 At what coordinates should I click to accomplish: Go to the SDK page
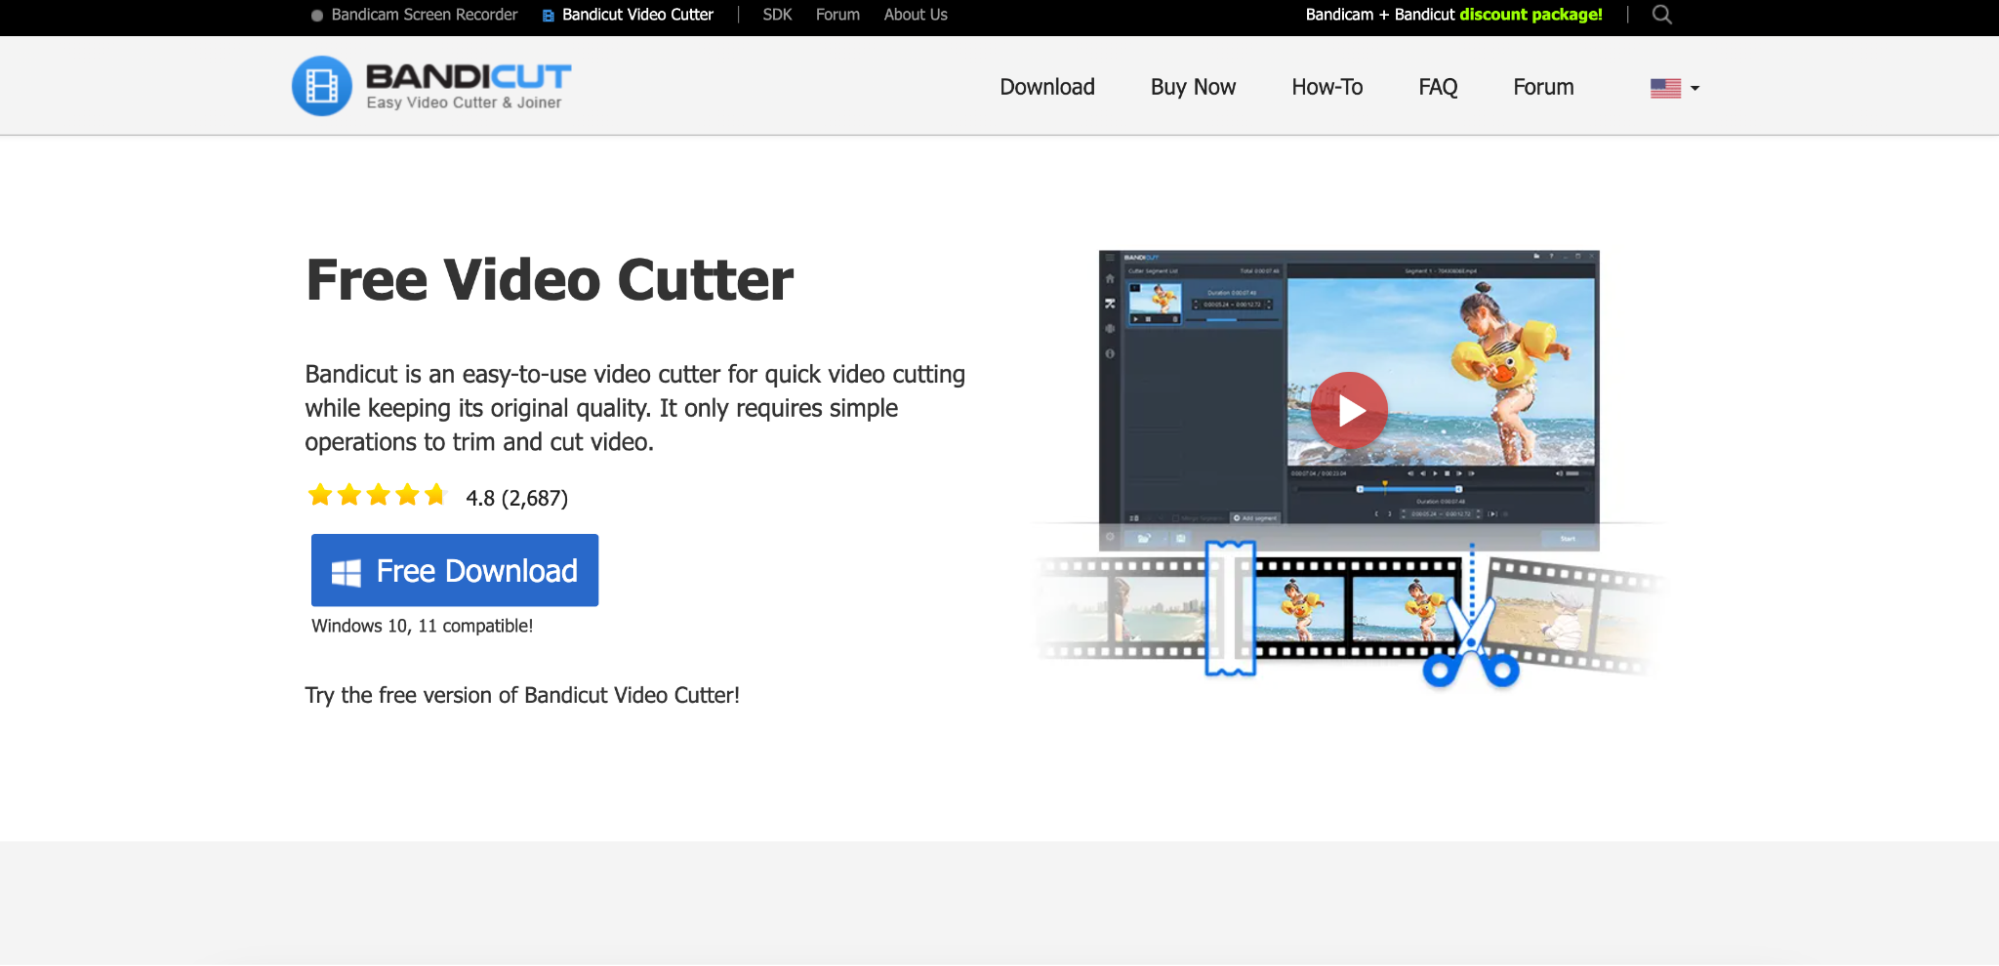click(777, 15)
